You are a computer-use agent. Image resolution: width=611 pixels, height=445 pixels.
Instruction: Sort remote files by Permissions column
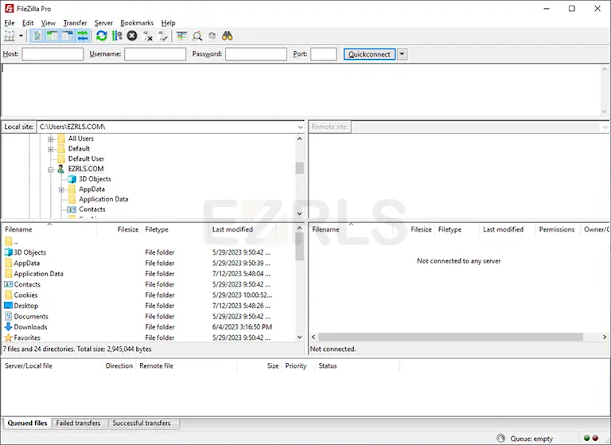coord(558,230)
